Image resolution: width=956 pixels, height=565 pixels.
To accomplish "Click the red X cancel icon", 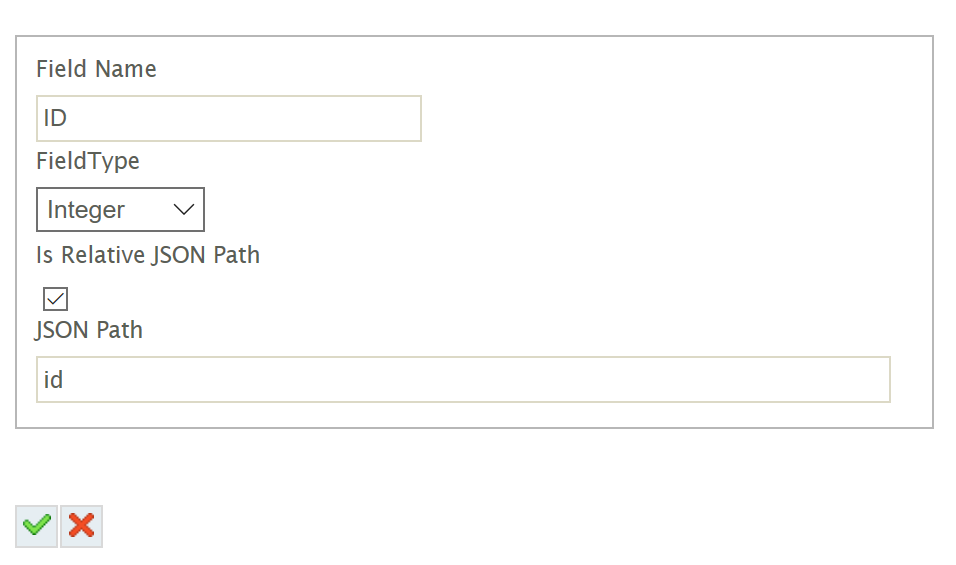I will click(x=81, y=526).
